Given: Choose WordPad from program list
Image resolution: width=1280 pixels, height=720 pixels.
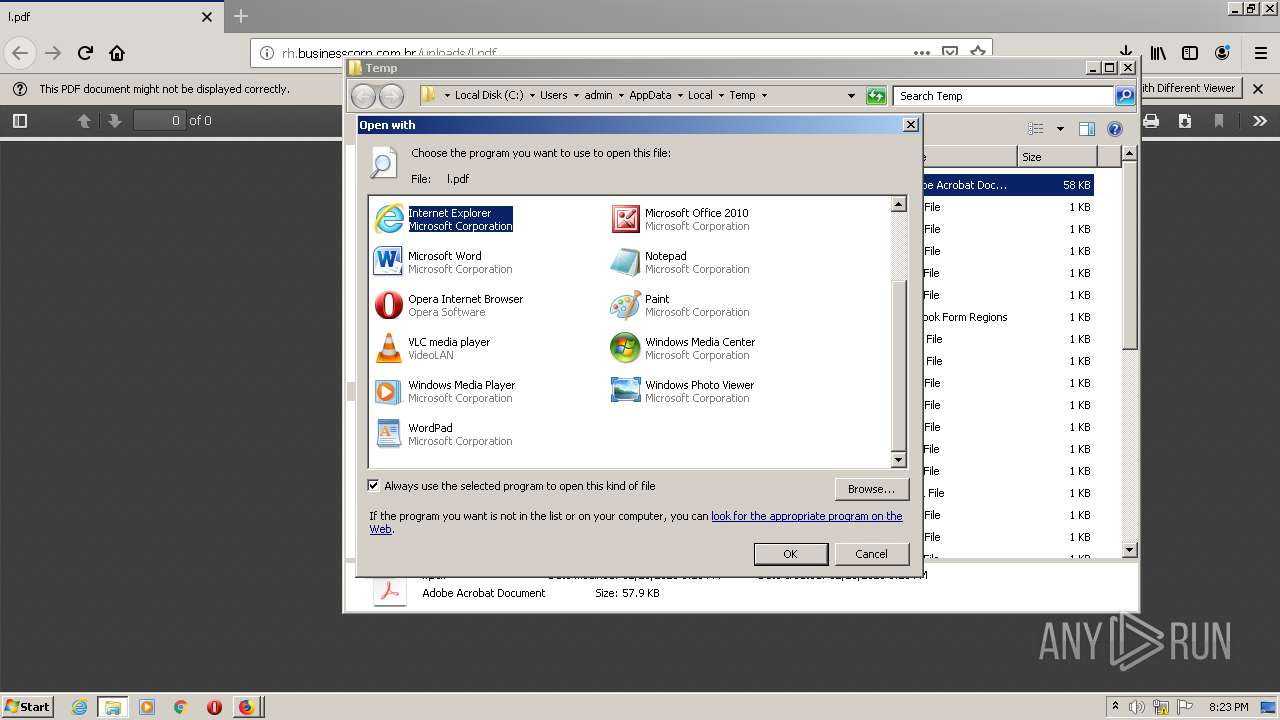Looking at the screenshot, I should pos(444,434).
